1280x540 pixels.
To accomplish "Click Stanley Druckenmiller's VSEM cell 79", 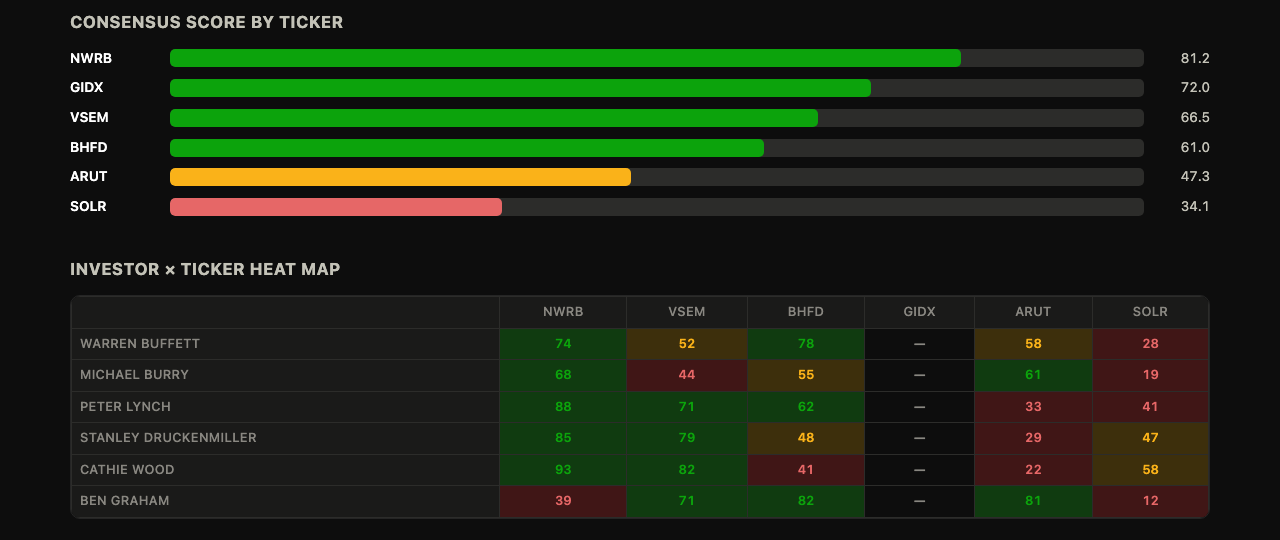I will pyautogui.click(x=687, y=438).
